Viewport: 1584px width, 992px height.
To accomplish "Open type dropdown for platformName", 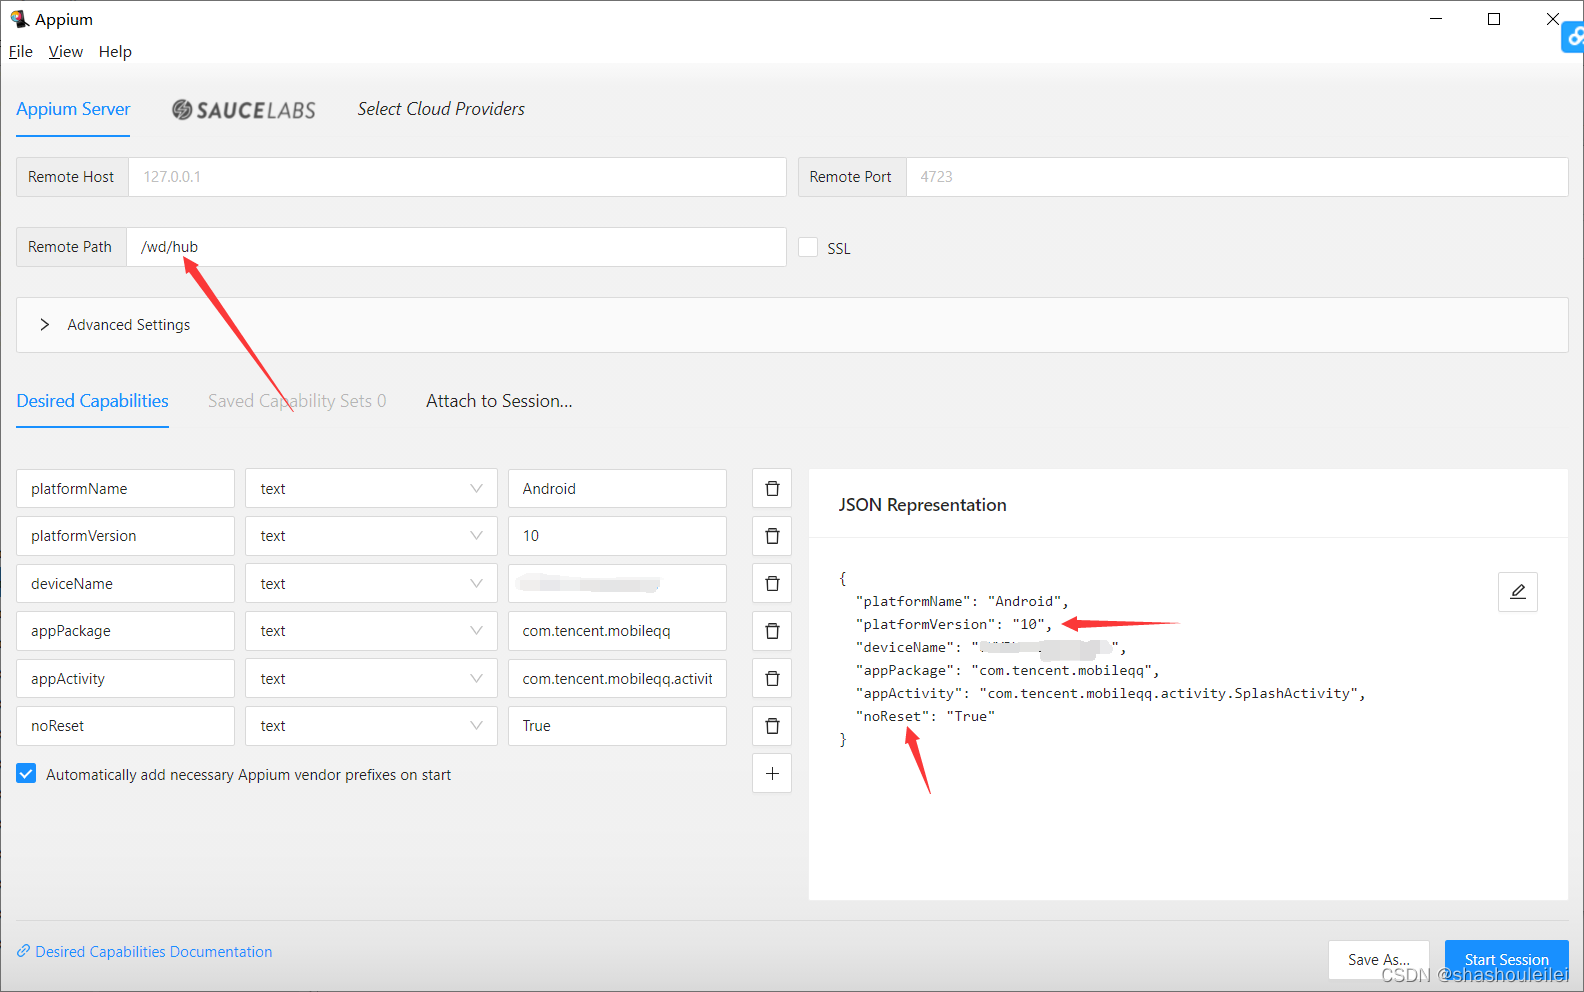I will tap(371, 489).
